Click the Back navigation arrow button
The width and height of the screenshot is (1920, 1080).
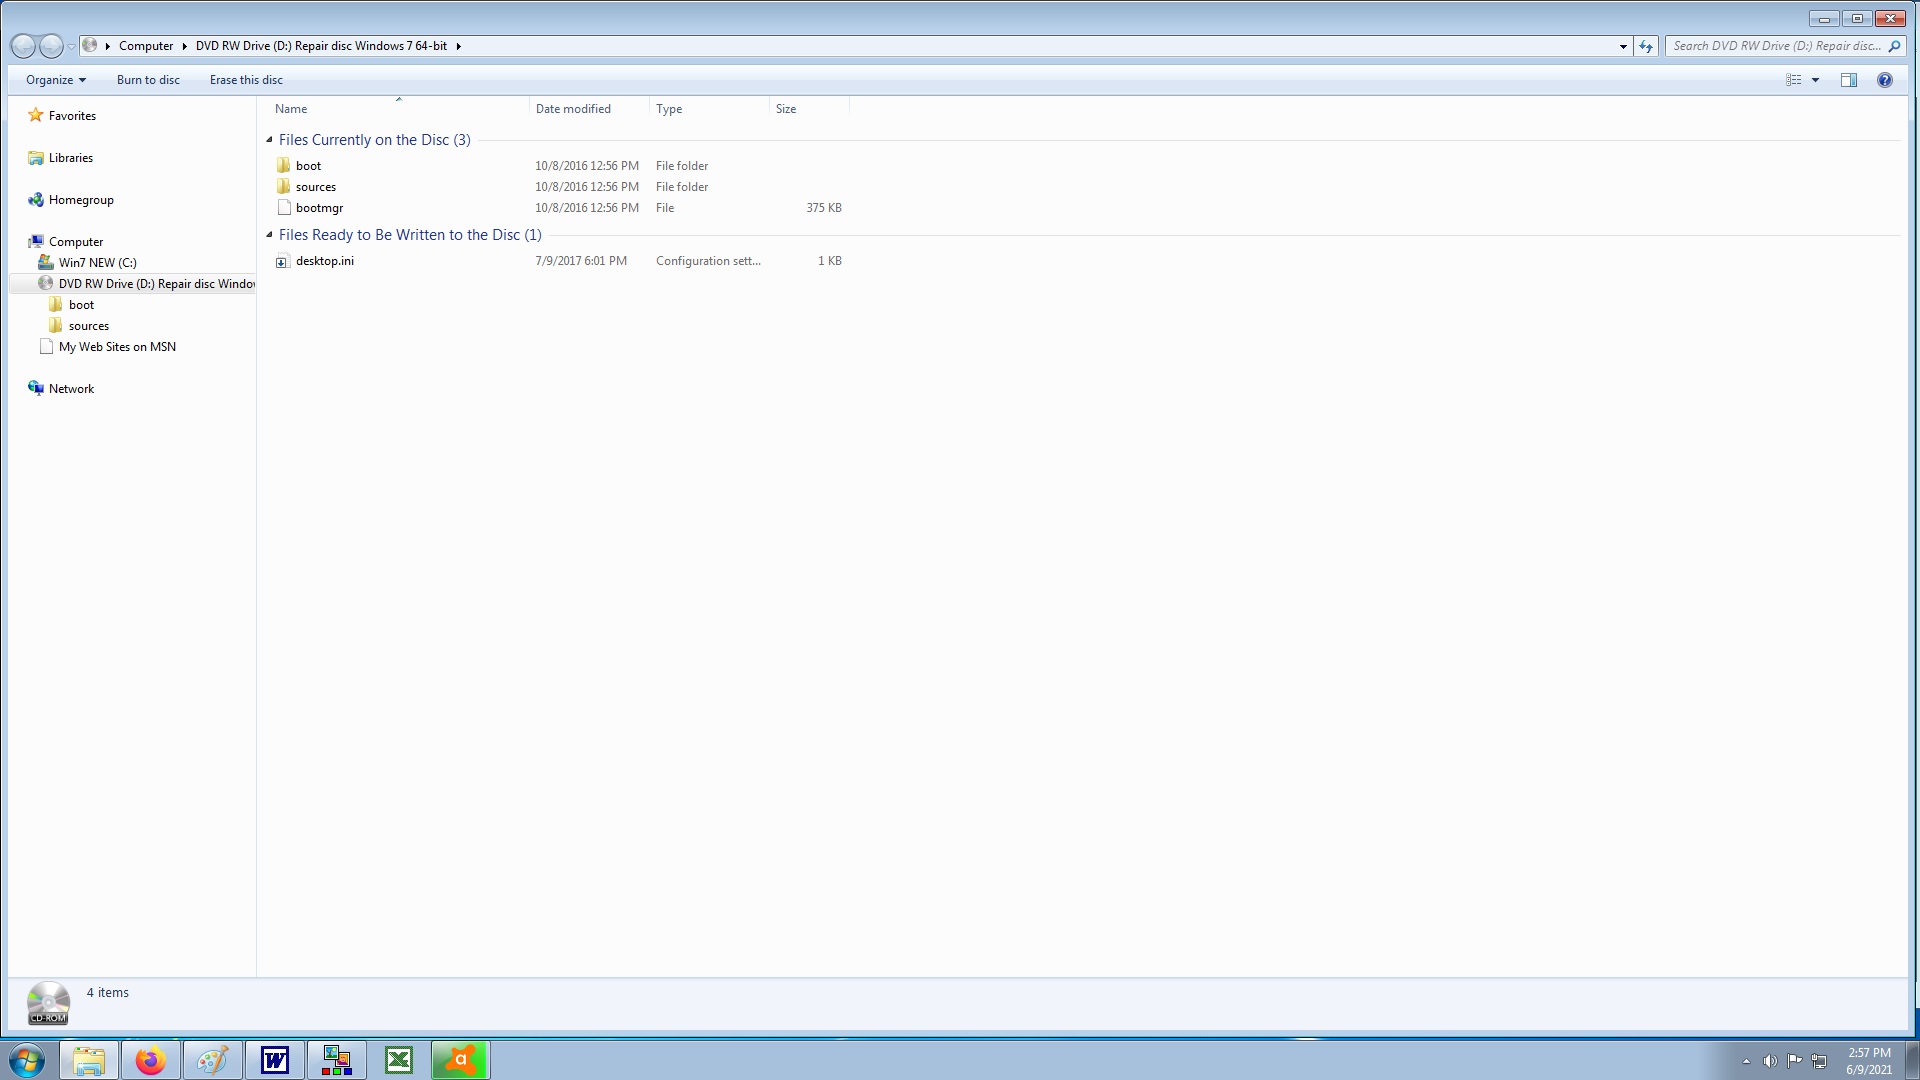[23, 46]
